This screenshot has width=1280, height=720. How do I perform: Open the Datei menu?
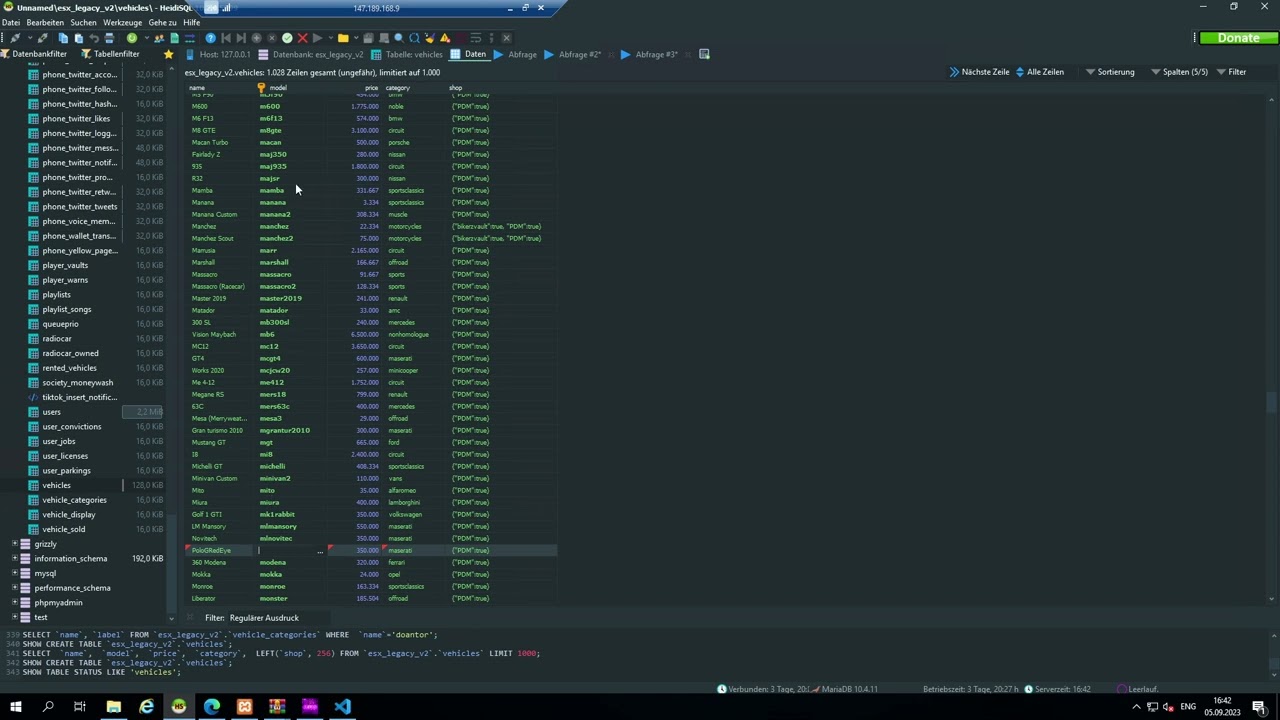coord(10,22)
